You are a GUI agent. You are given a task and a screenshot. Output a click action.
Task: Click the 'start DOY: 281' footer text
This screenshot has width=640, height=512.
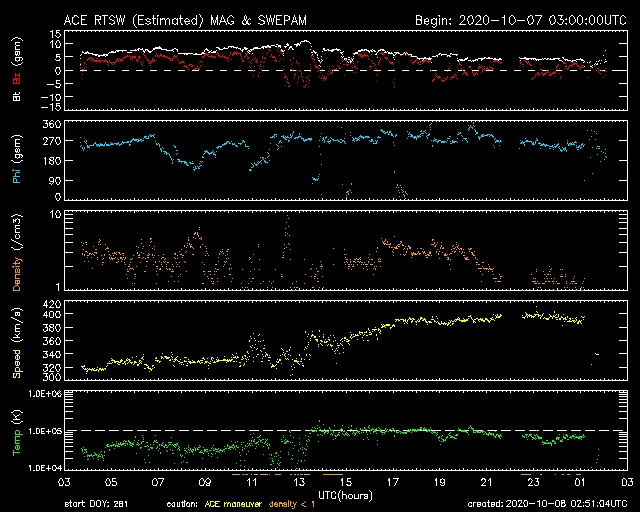(x=96, y=504)
